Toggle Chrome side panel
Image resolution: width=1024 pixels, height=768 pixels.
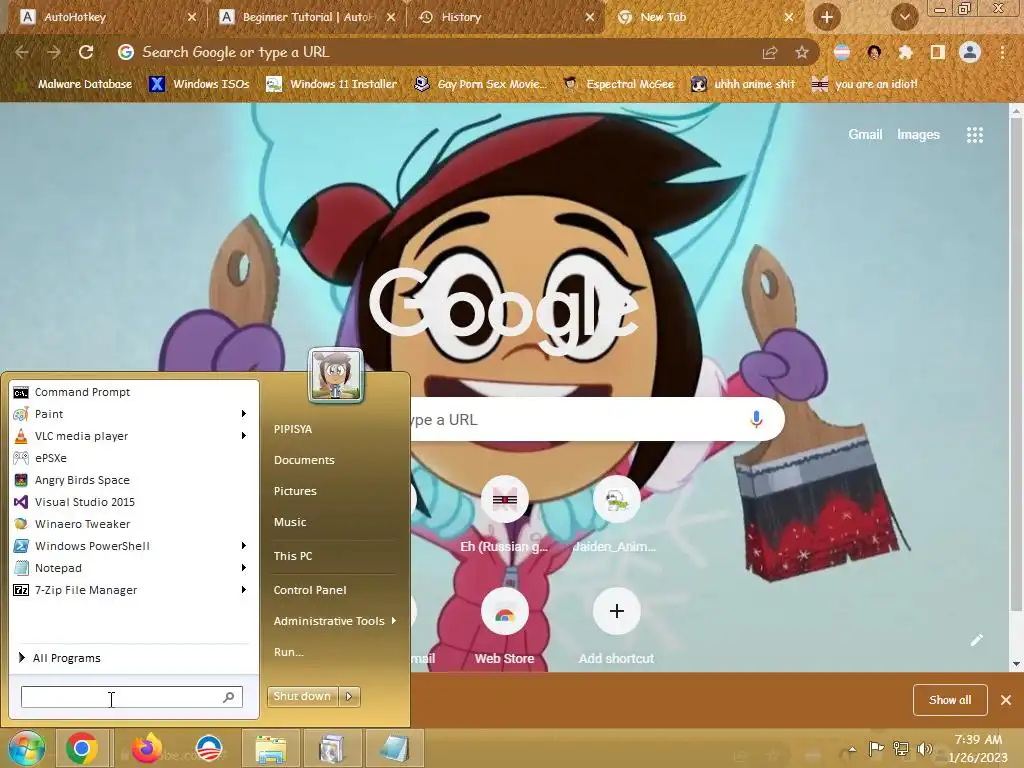938,52
